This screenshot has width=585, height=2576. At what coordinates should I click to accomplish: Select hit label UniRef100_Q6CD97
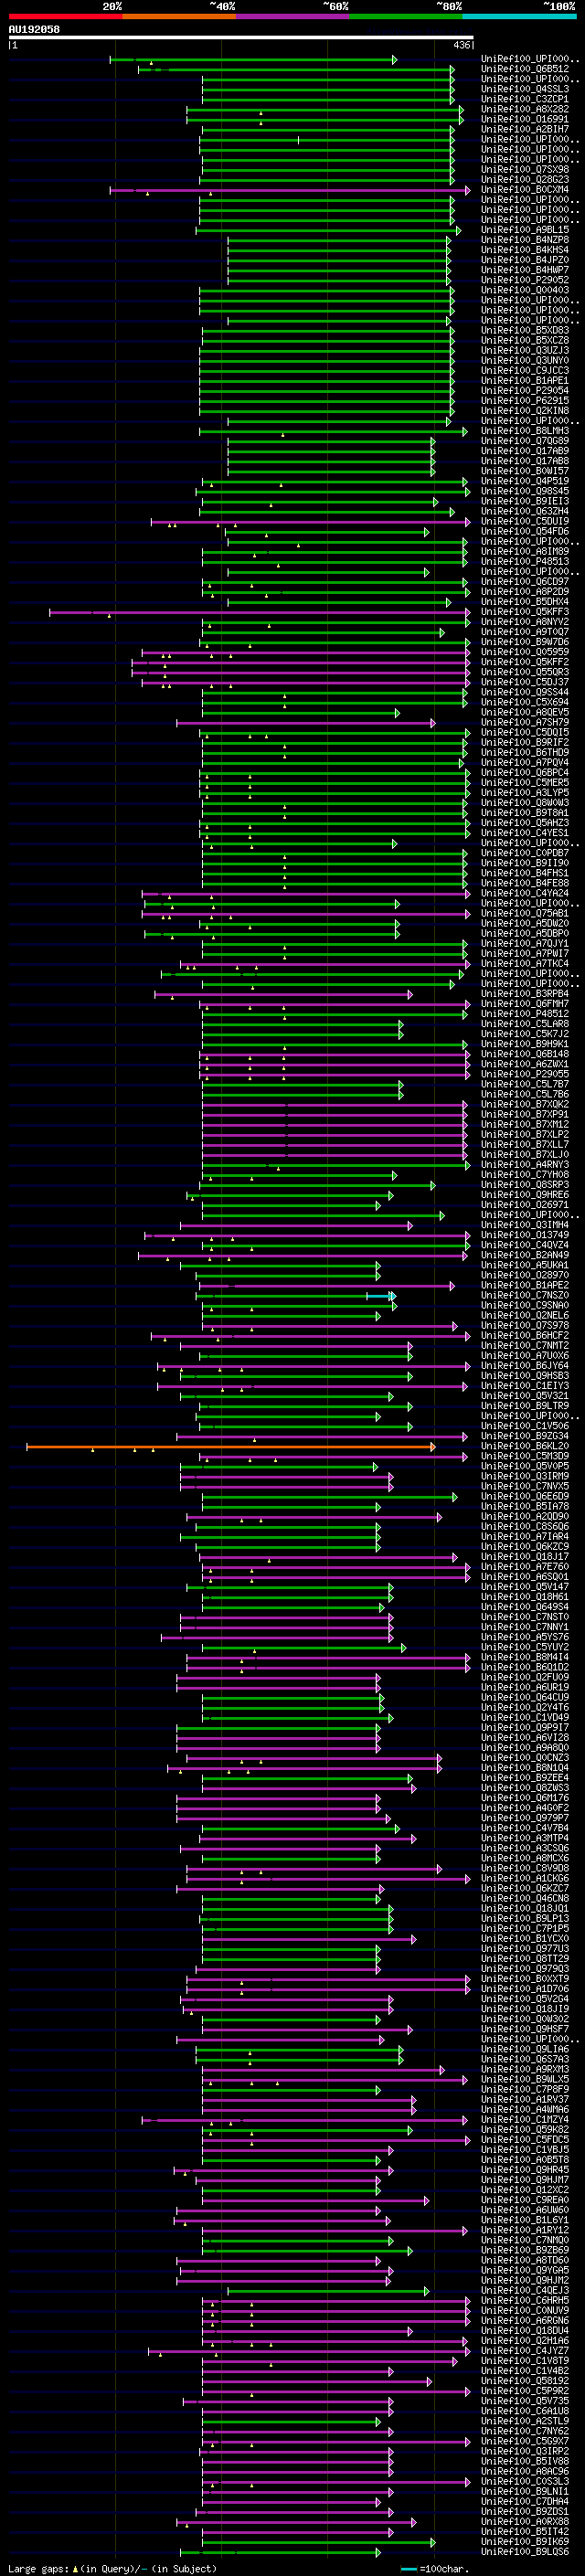(525, 582)
